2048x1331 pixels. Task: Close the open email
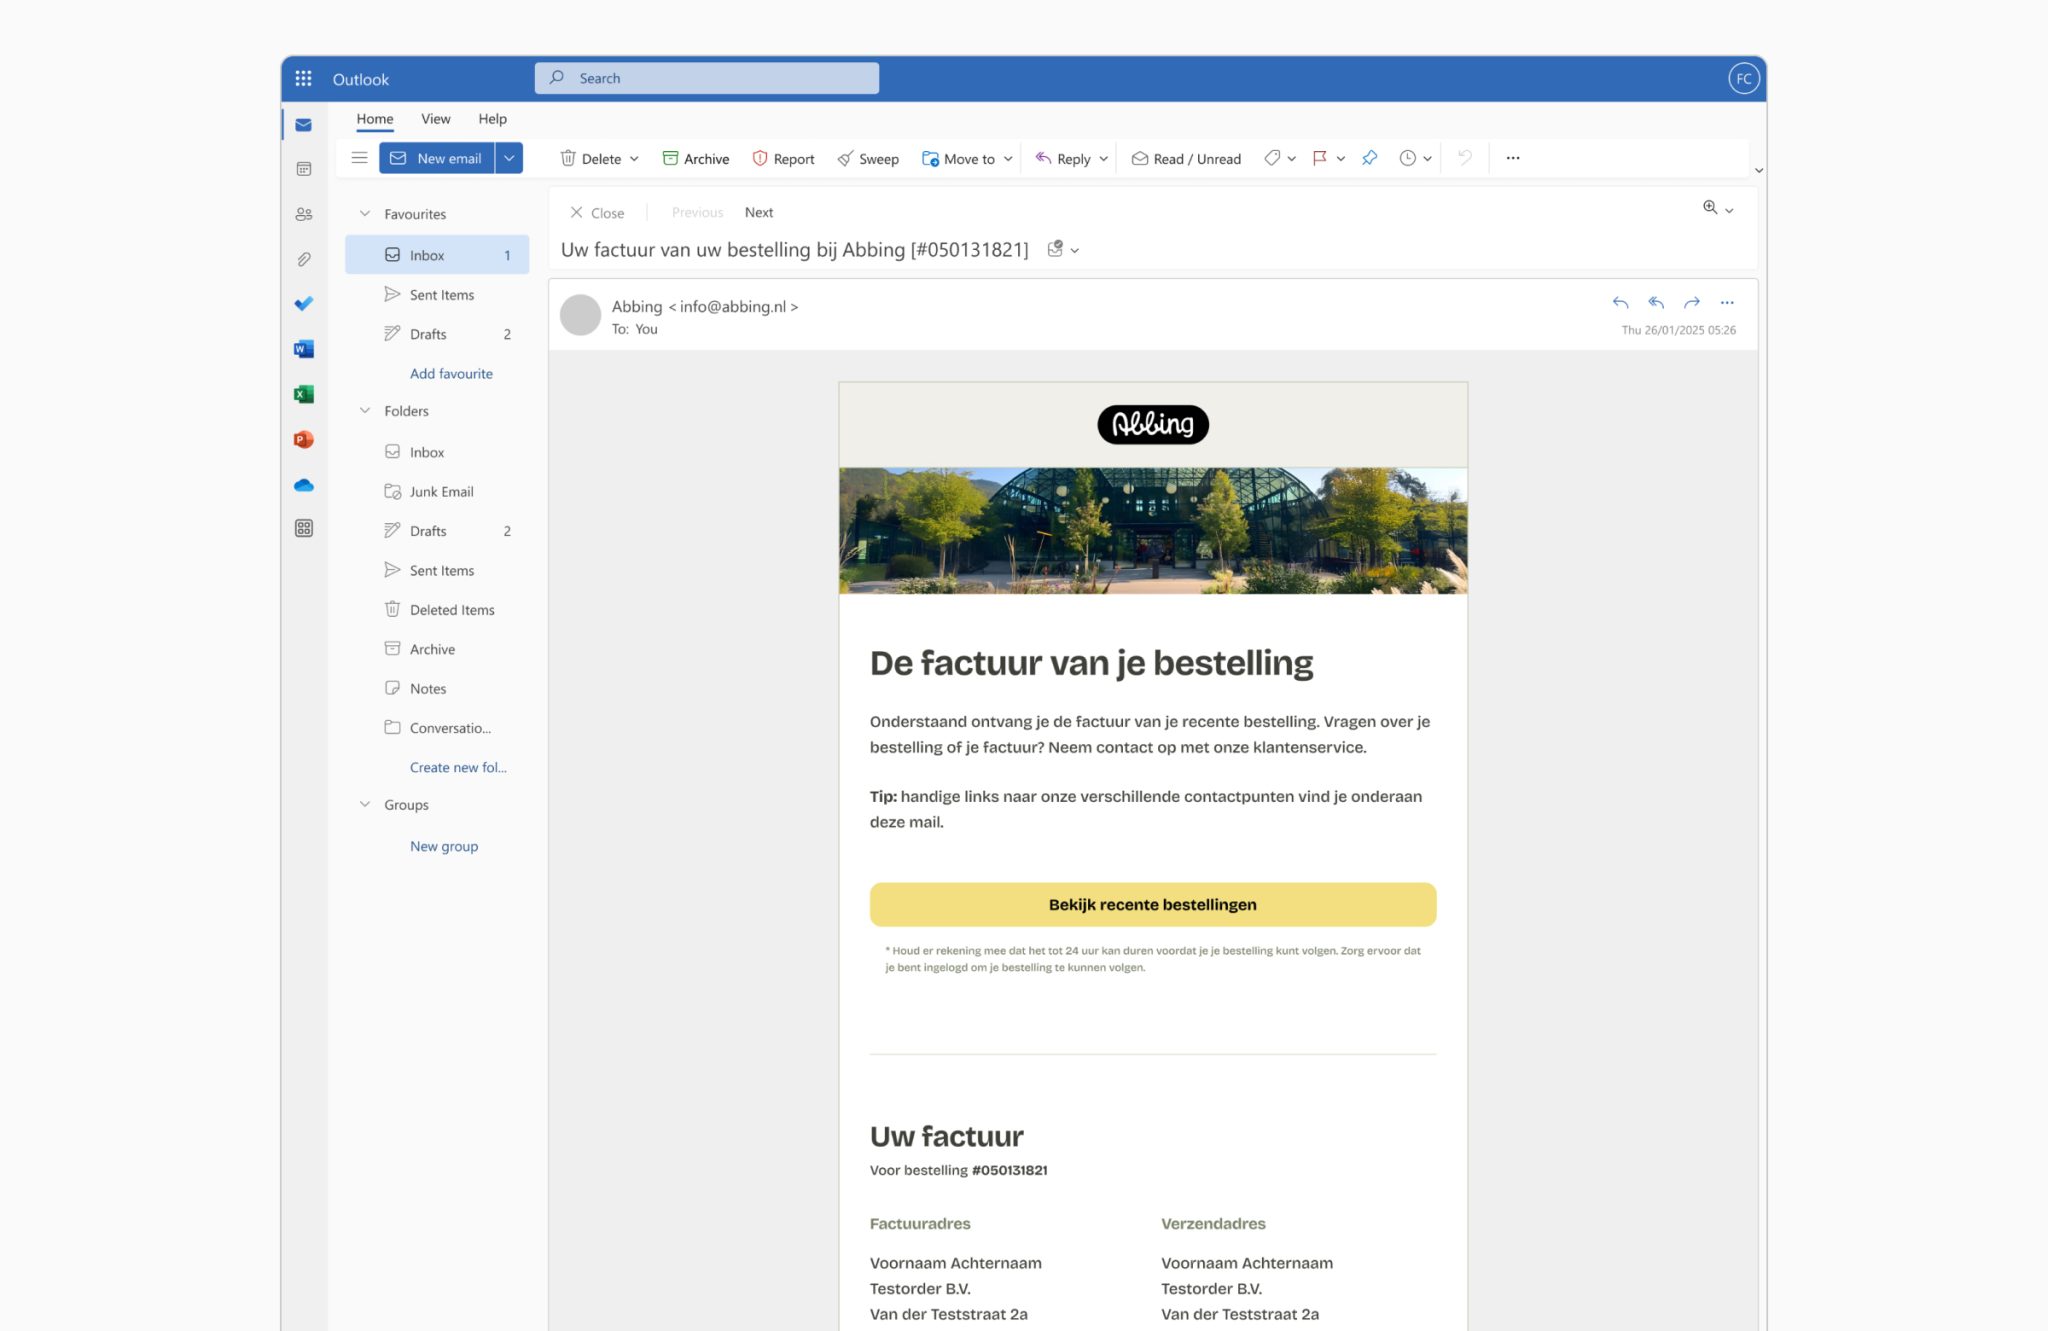597,213
